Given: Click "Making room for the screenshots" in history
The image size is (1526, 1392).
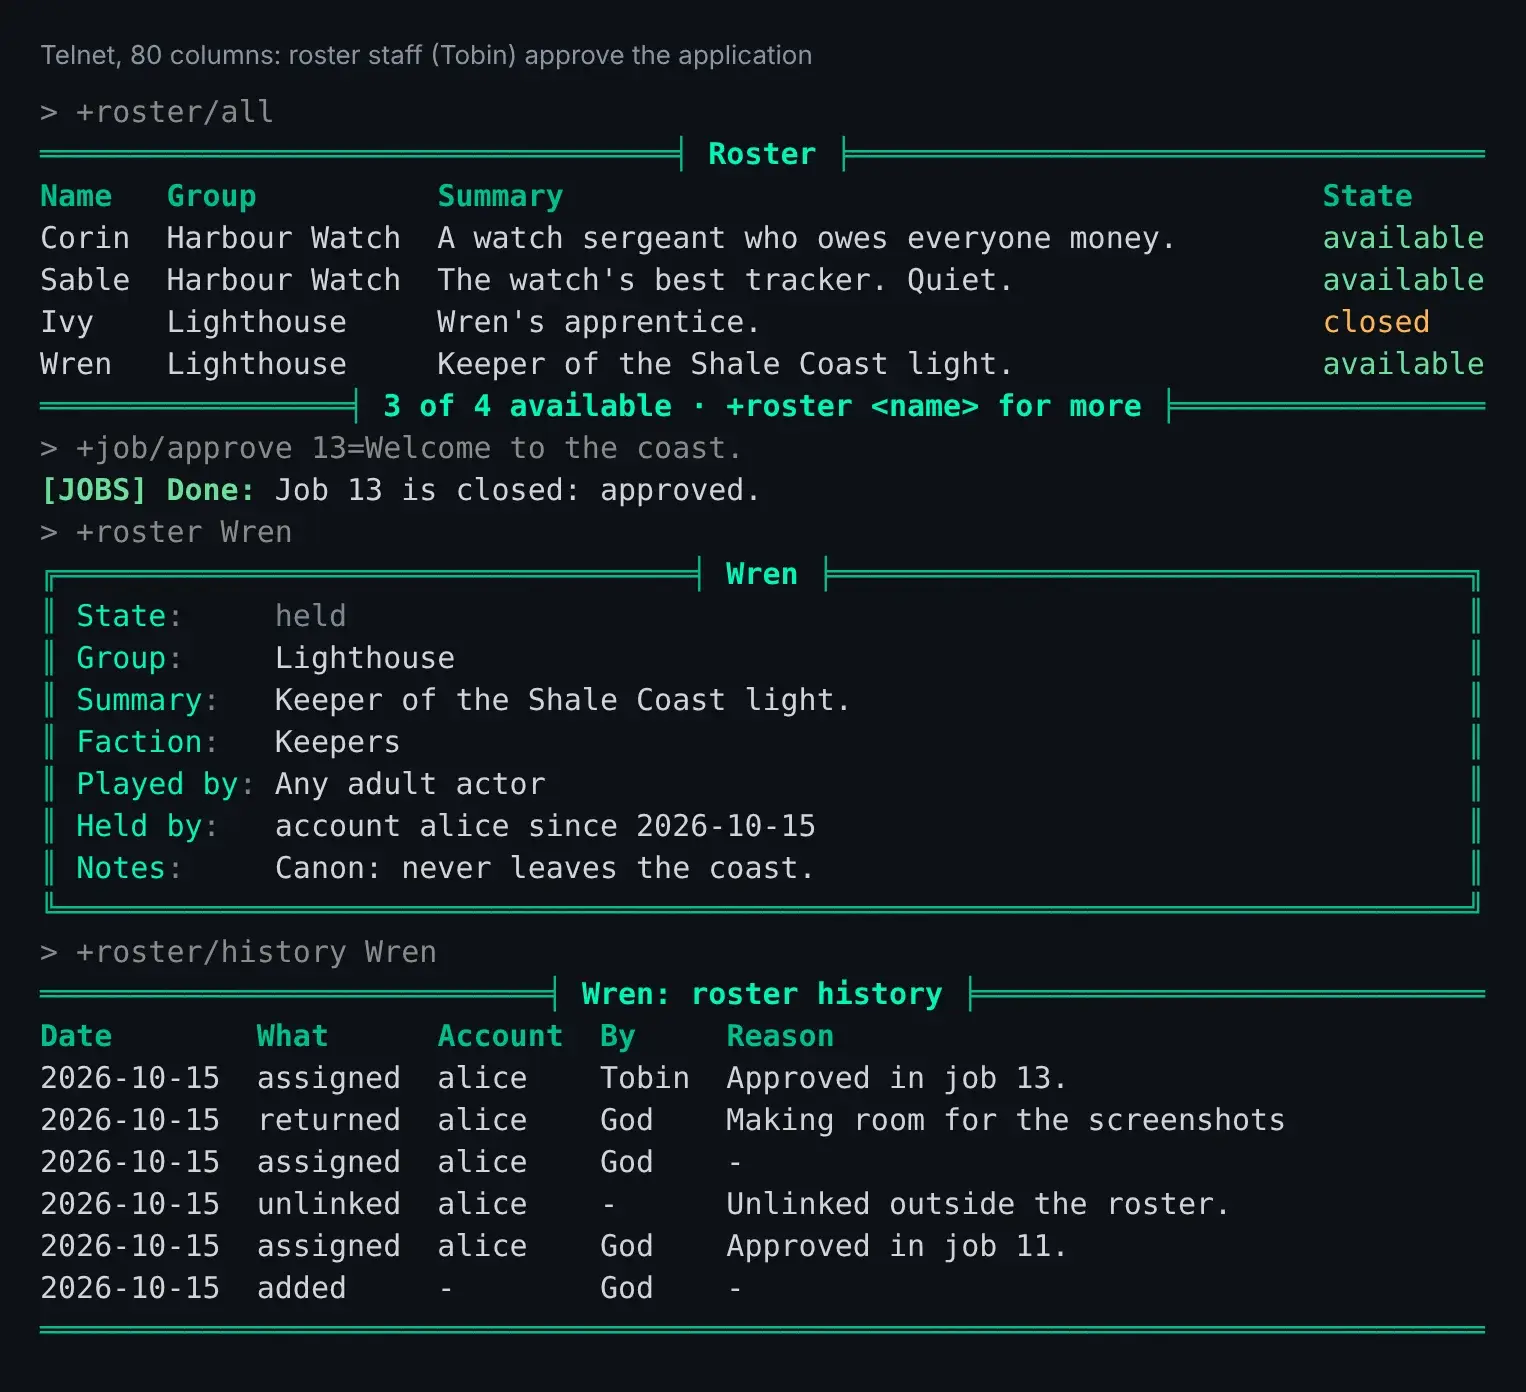Looking at the screenshot, I should 1006,1120.
